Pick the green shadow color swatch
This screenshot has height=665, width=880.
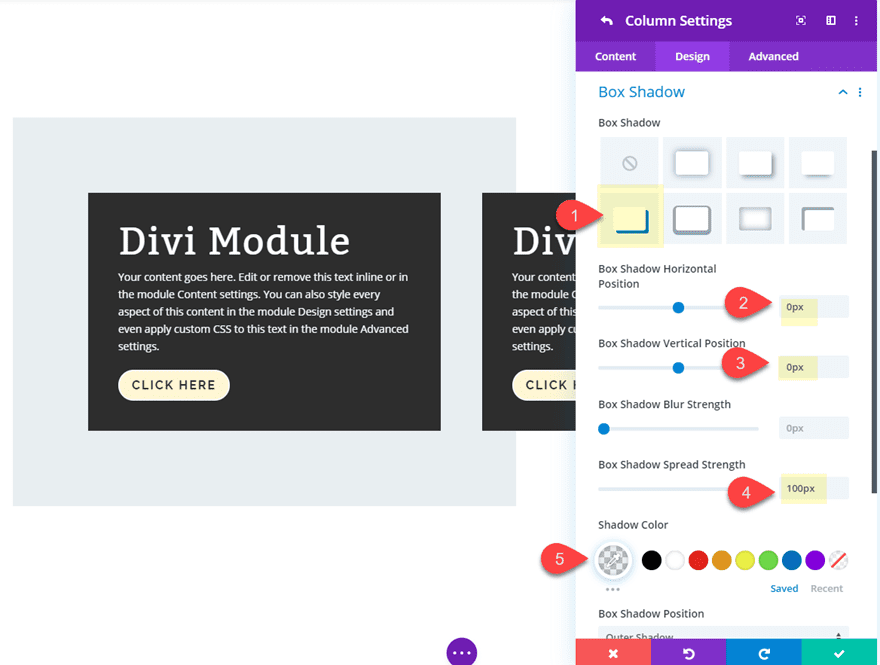(768, 559)
